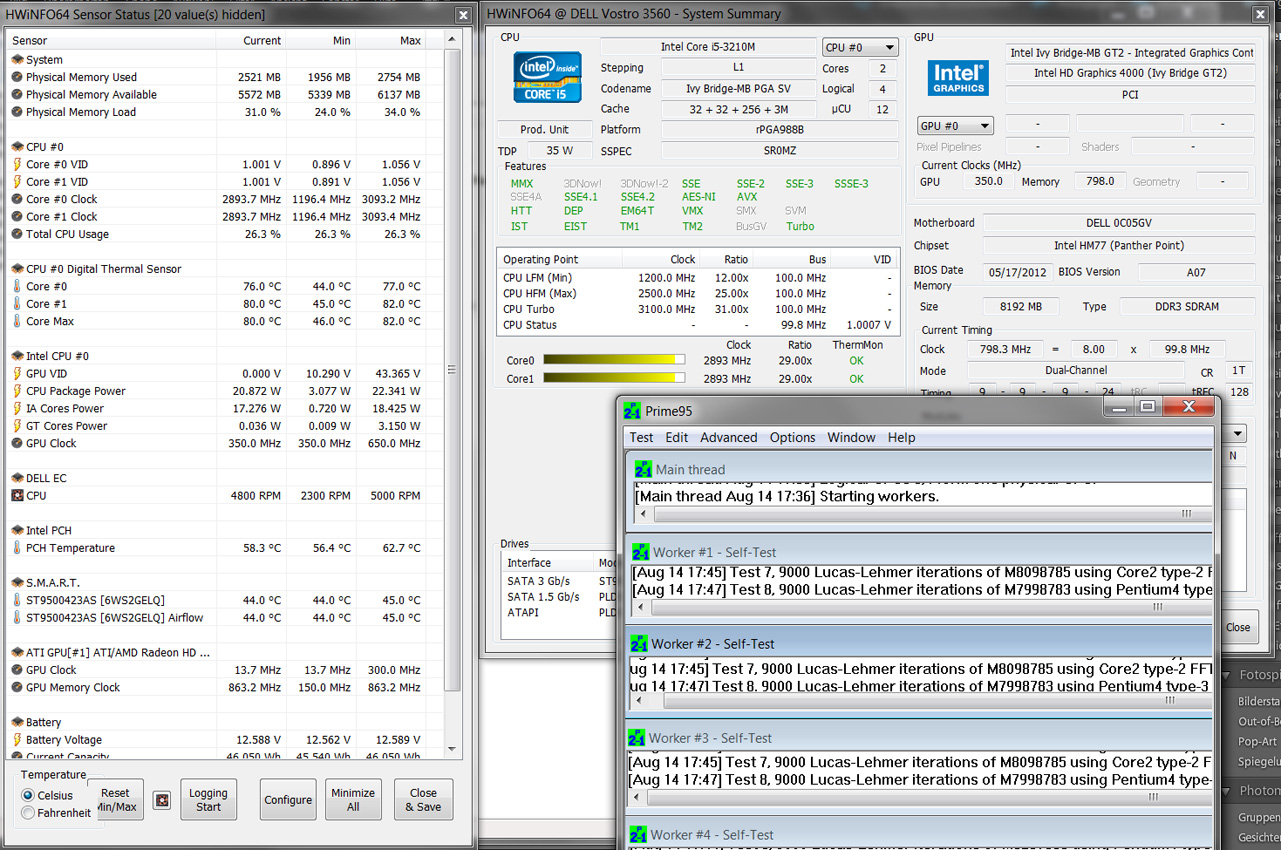Click the Close & Save button

point(423,800)
